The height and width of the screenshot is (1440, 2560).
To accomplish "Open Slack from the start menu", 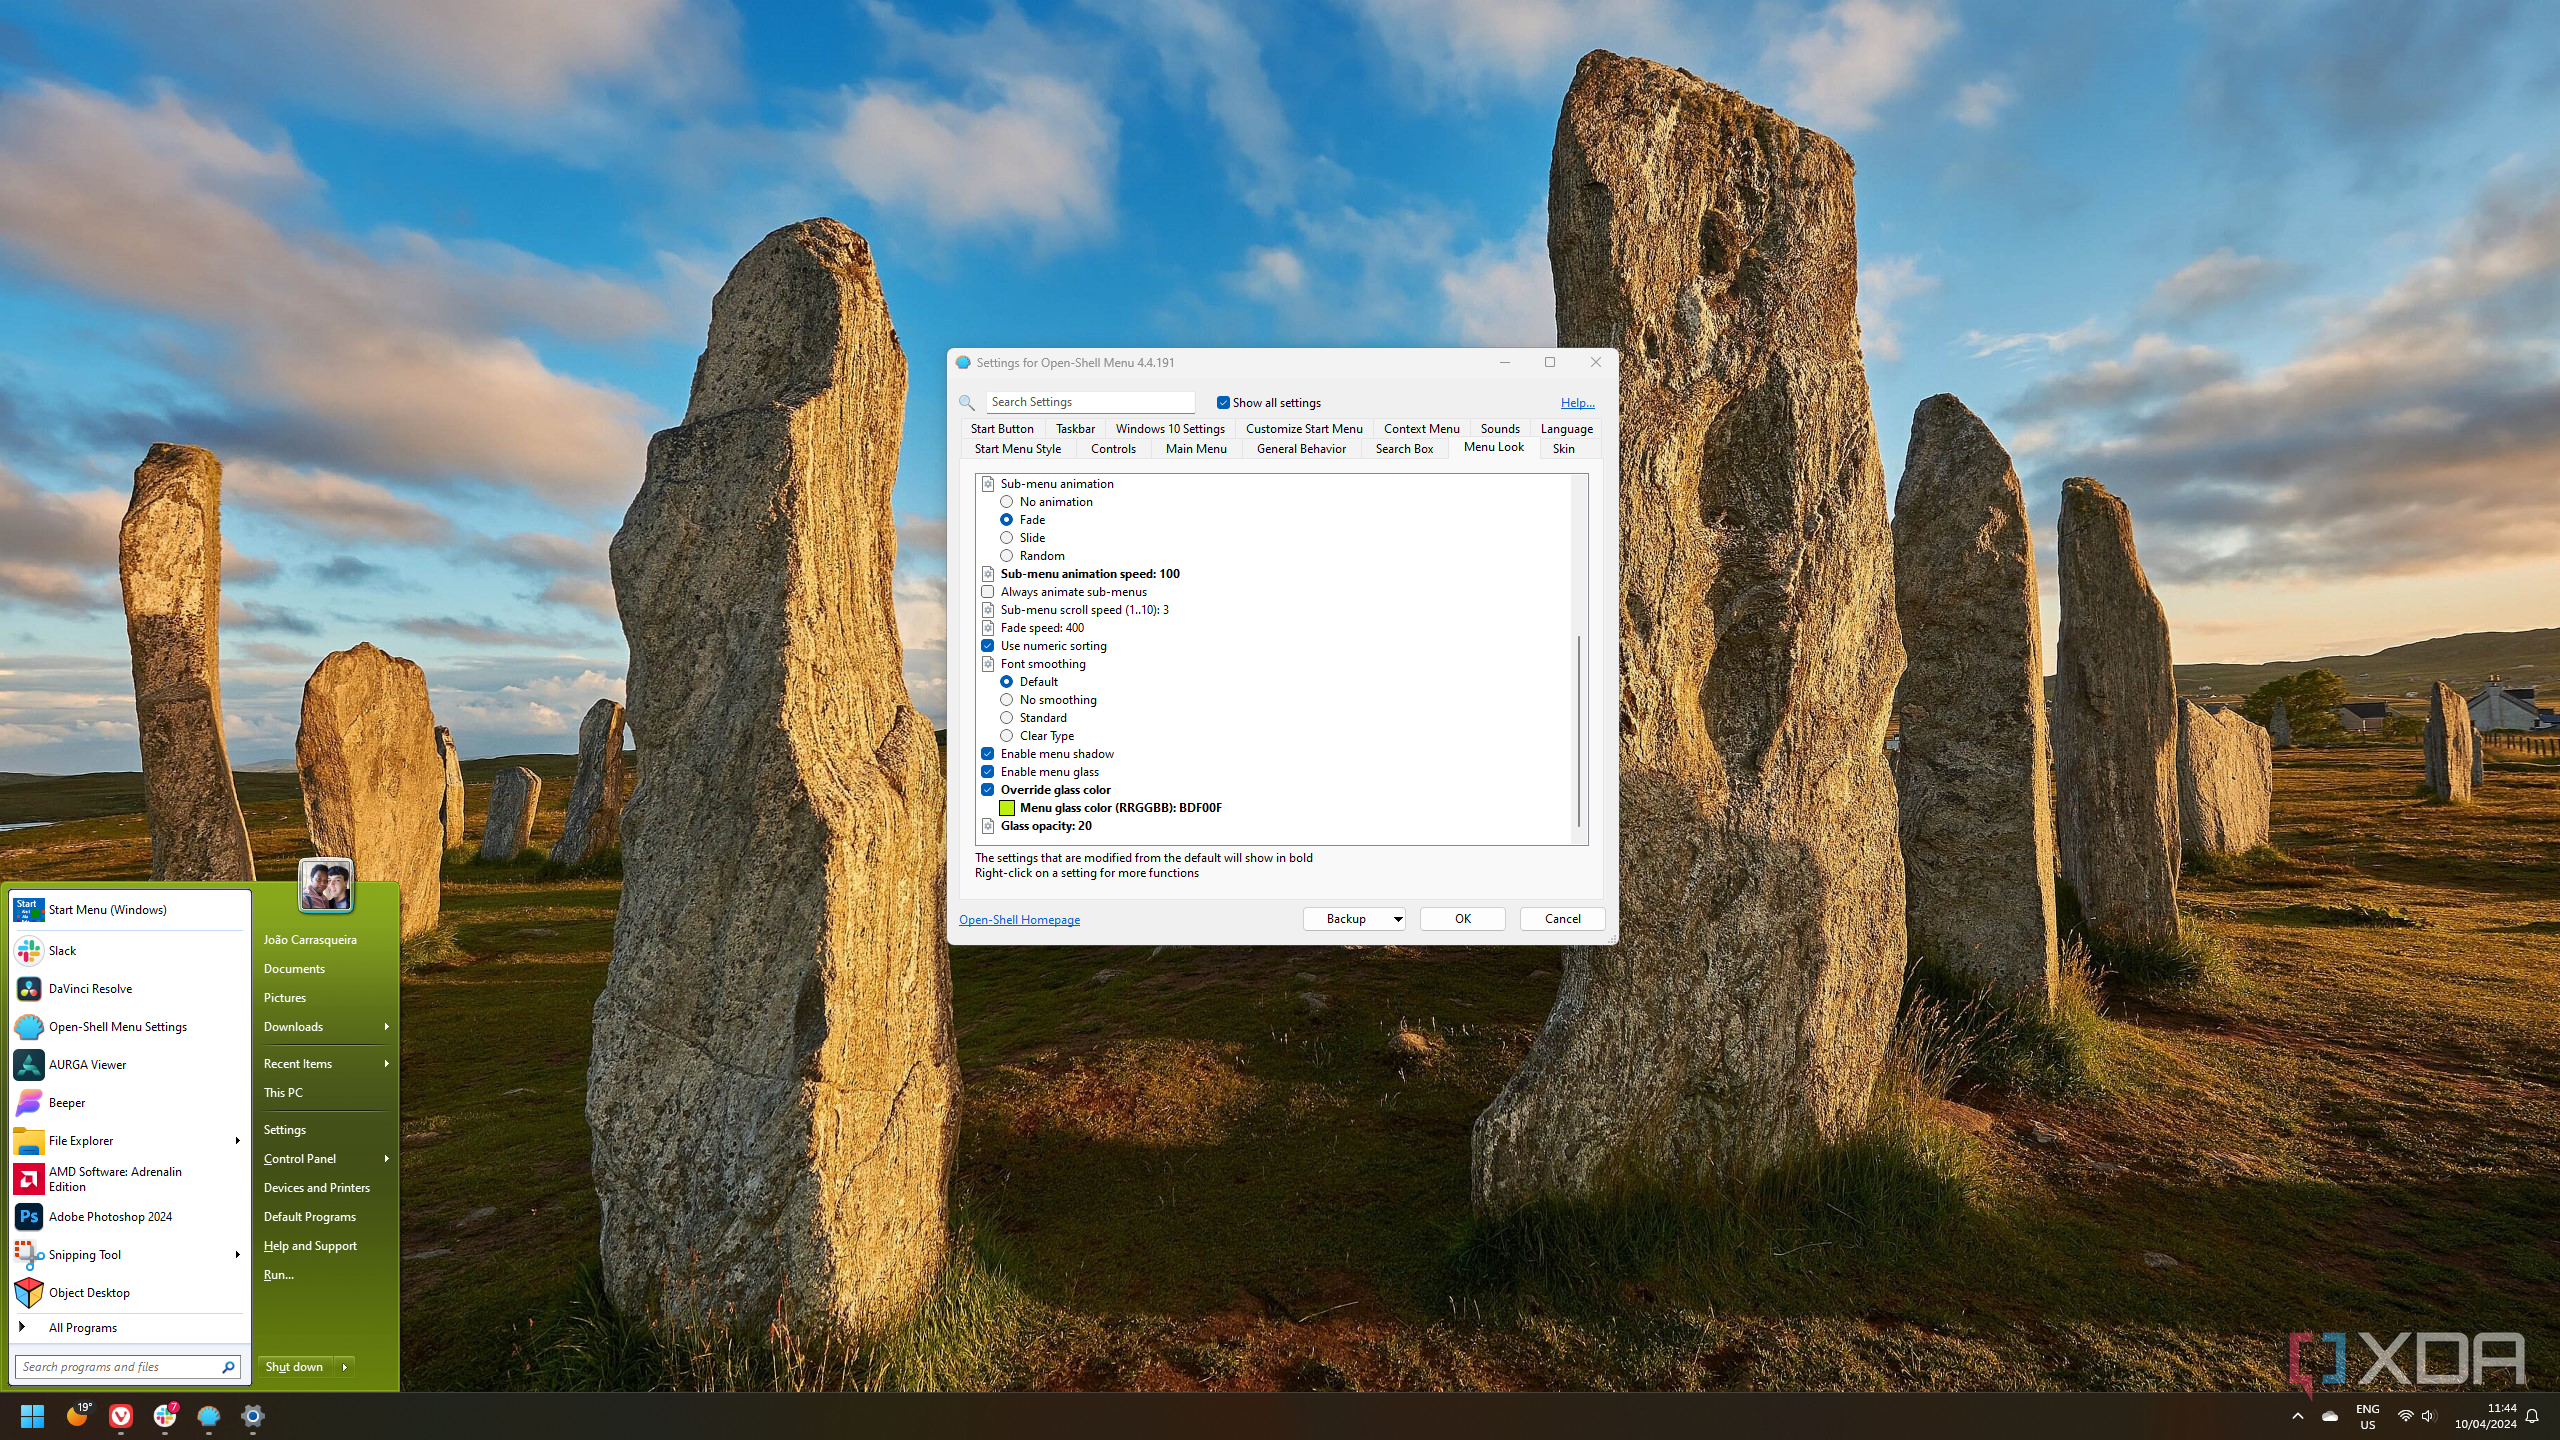I will [62, 950].
